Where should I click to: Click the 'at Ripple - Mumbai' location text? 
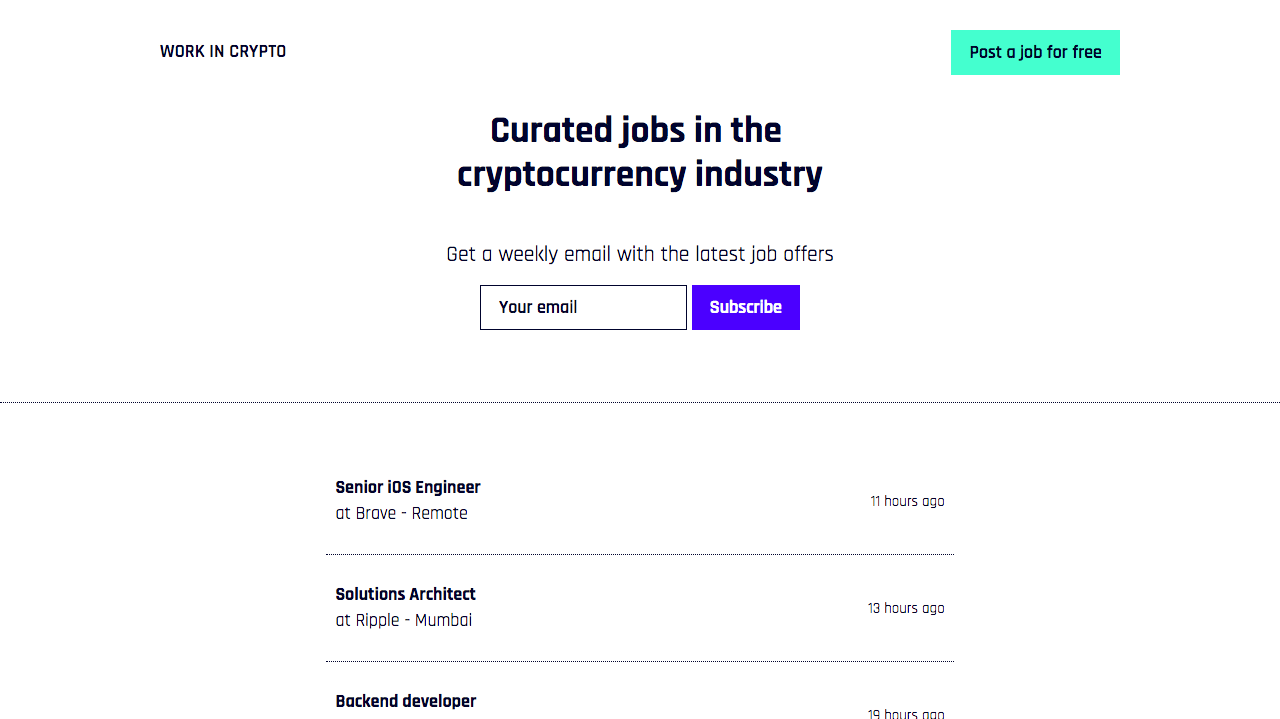pyautogui.click(x=403, y=620)
